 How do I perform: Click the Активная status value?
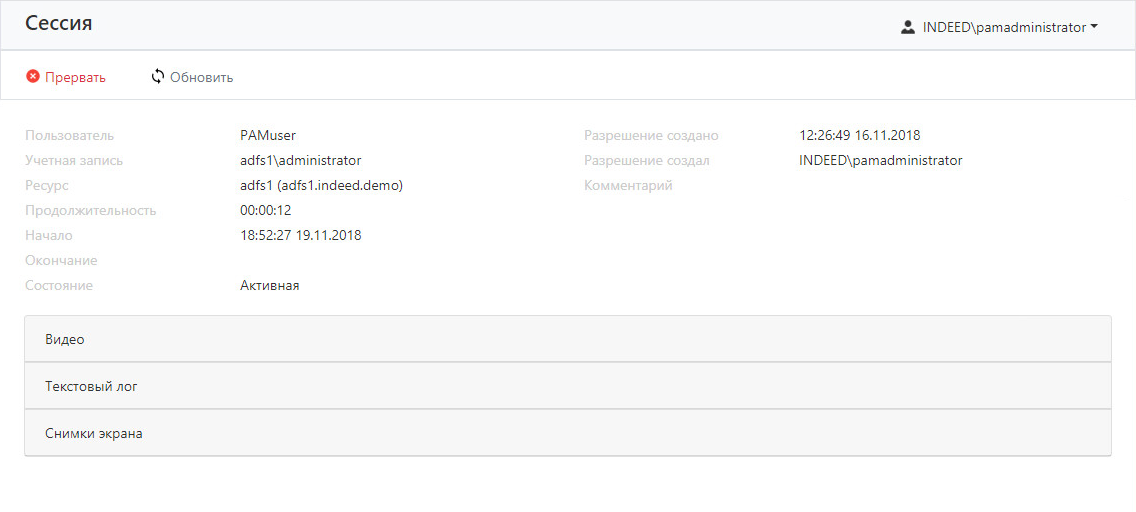click(269, 285)
